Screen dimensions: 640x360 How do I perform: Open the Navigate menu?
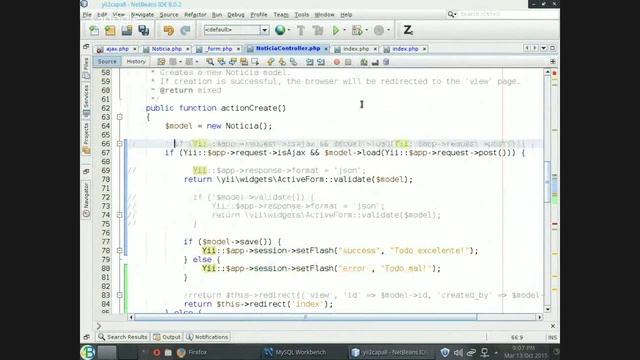pyautogui.click(x=142, y=15)
